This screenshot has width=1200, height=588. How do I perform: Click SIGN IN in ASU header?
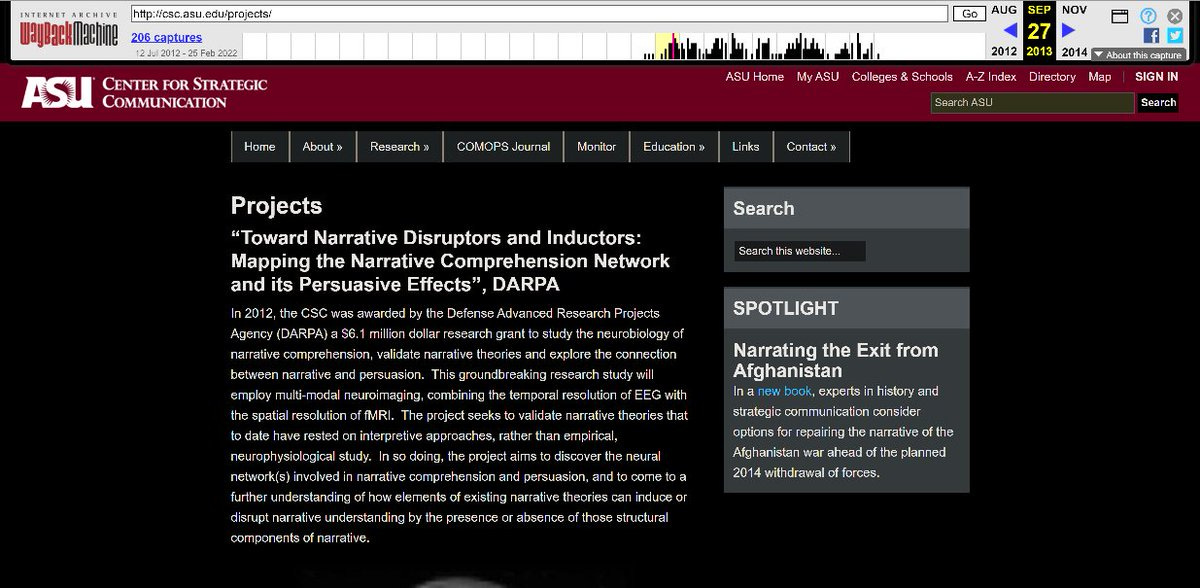pos(1157,77)
